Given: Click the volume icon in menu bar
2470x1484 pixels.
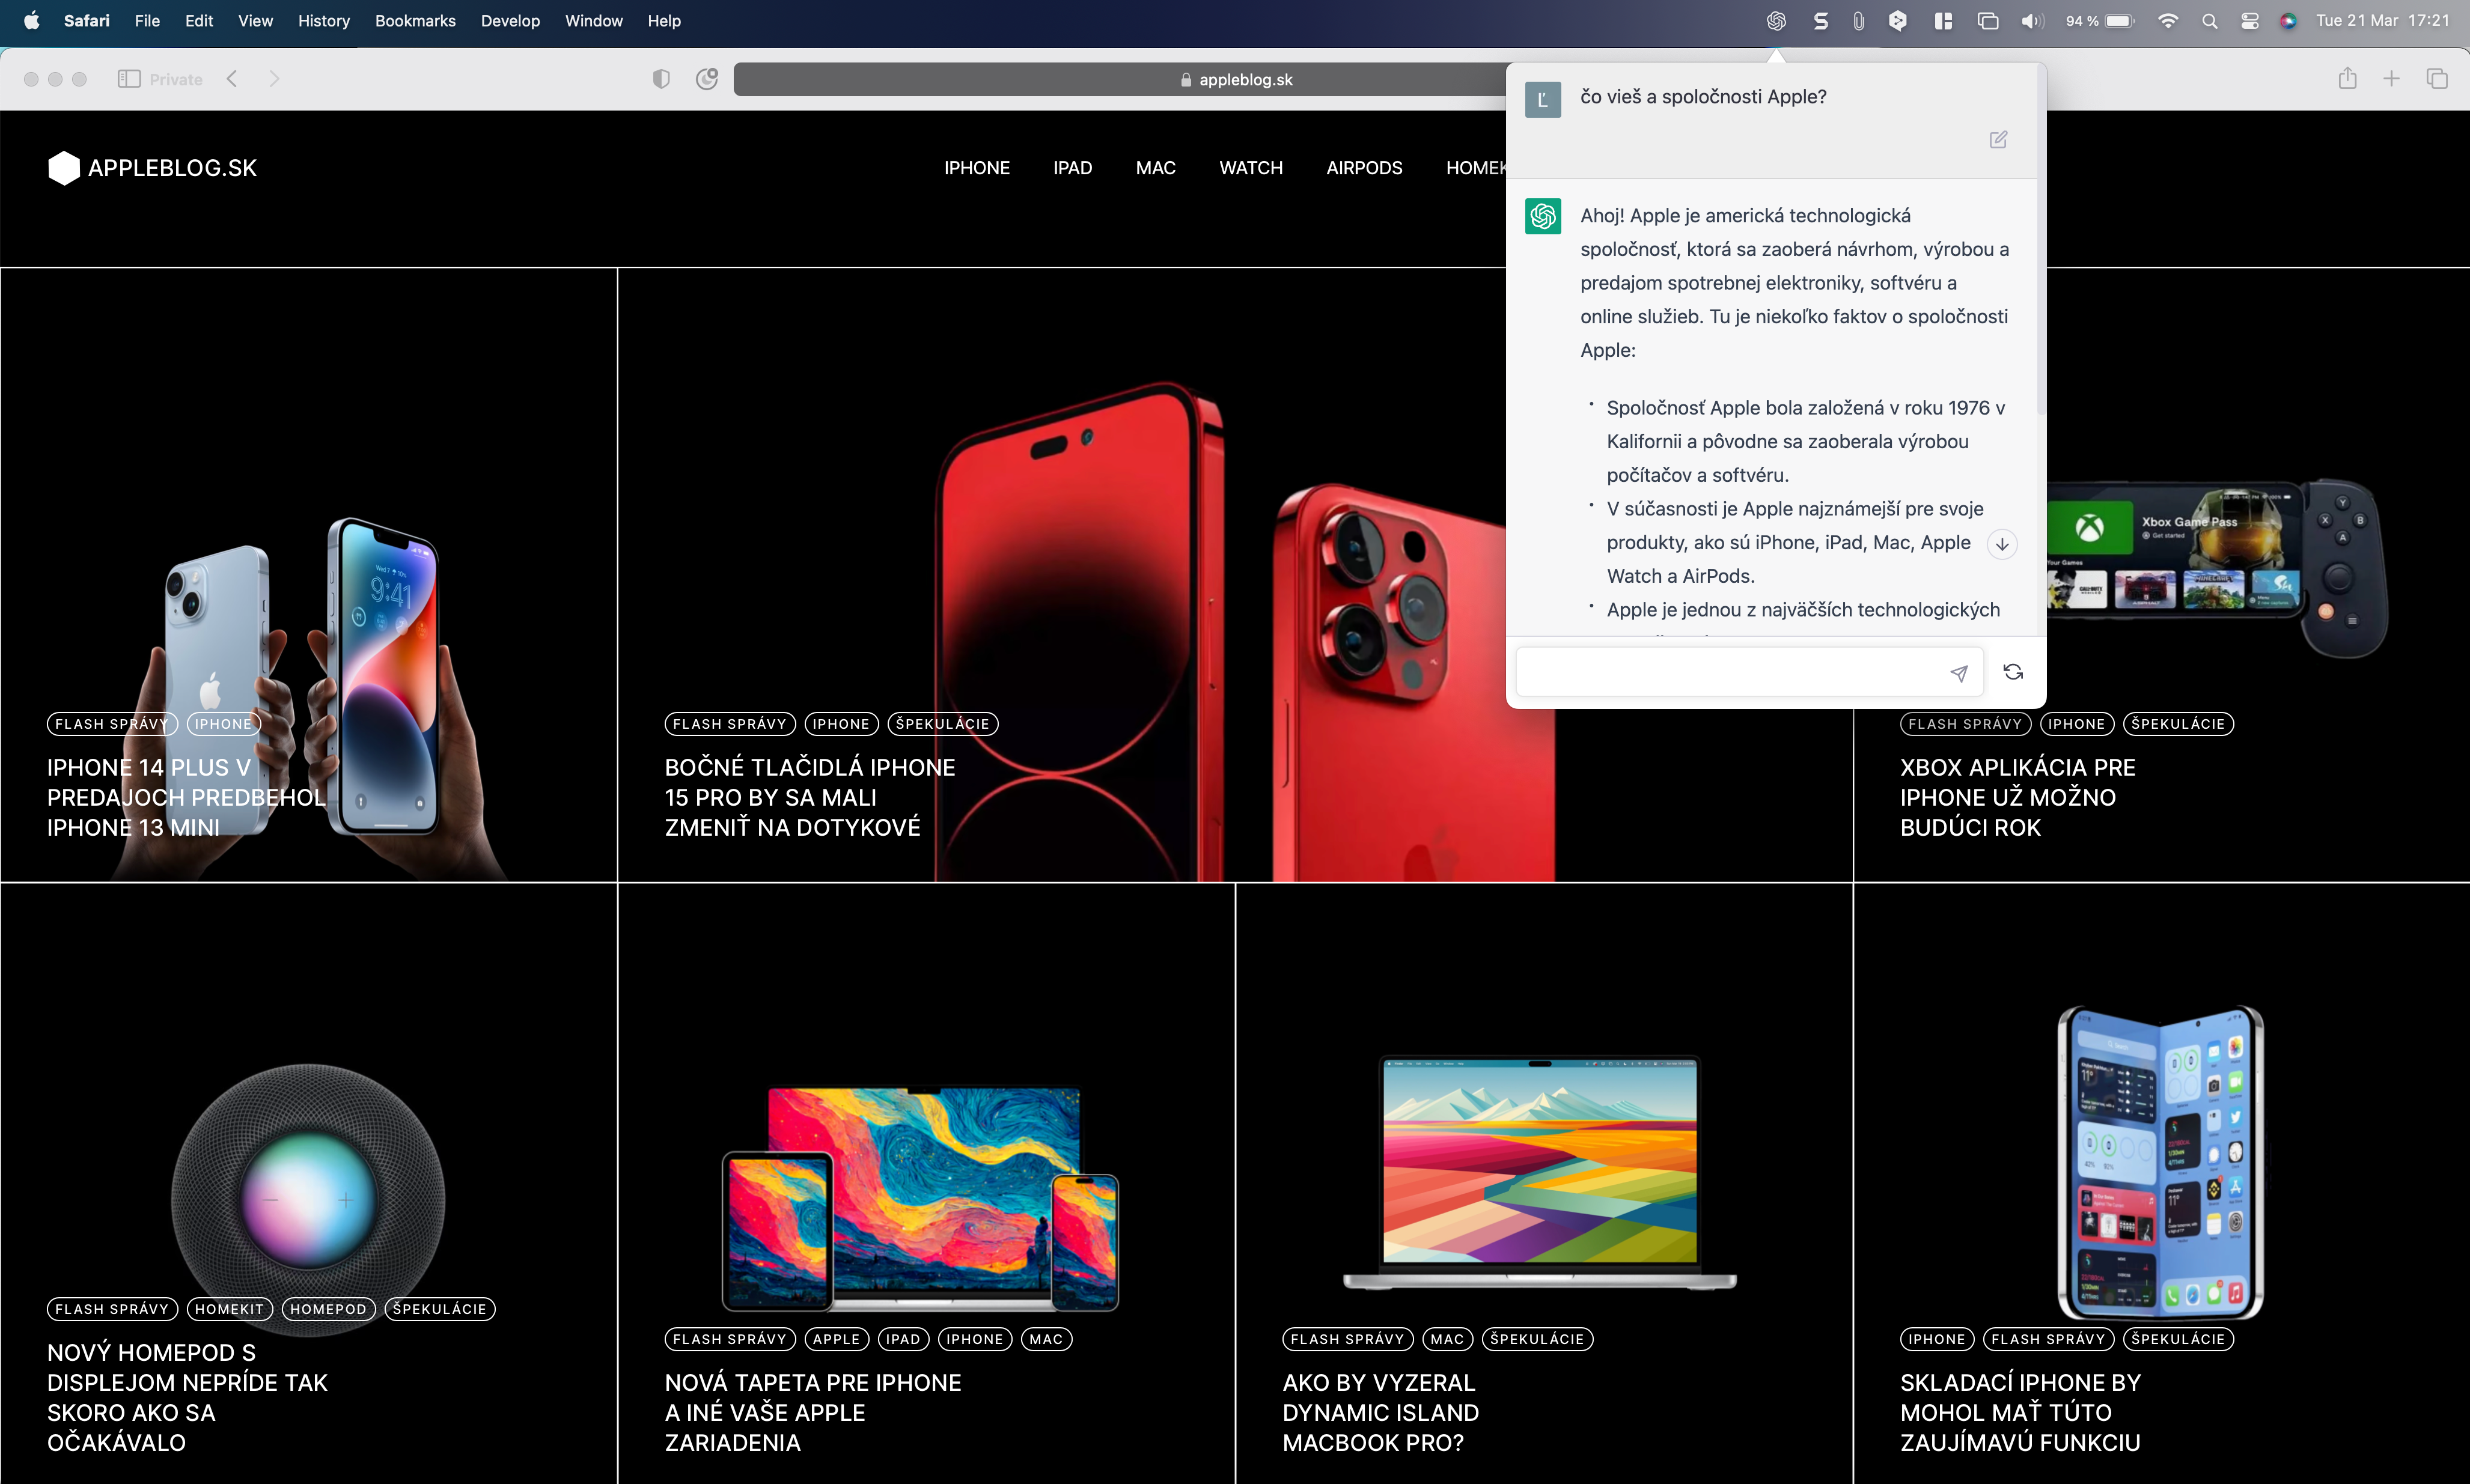Looking at the screenshot, I should (x=2031, y=21).
